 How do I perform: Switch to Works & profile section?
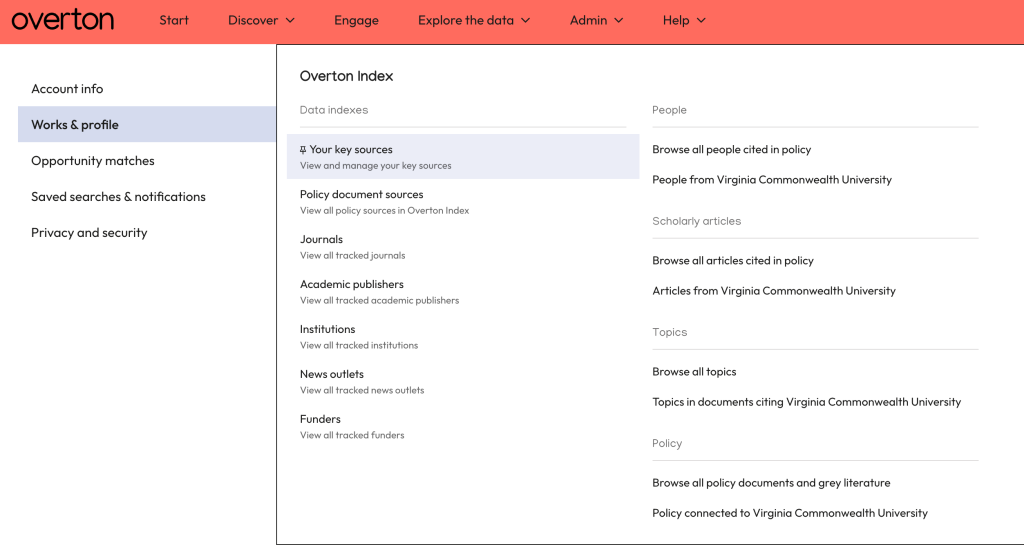pos(75,125)
